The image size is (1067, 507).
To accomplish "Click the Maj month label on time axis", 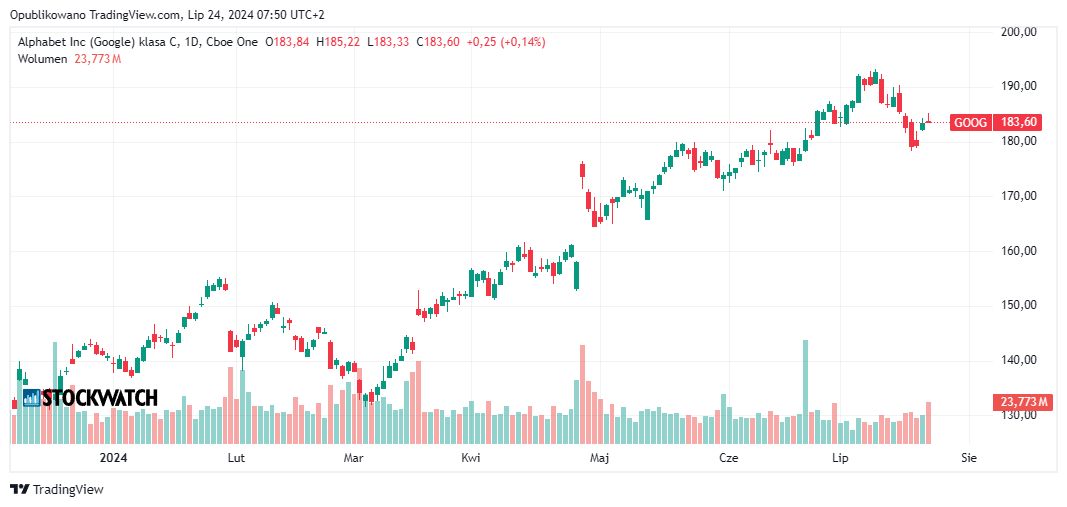I will click(x=600, y=458).
